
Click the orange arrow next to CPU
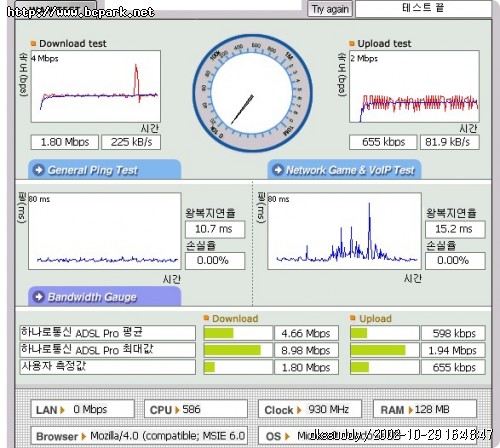click(x=177, y=410)
